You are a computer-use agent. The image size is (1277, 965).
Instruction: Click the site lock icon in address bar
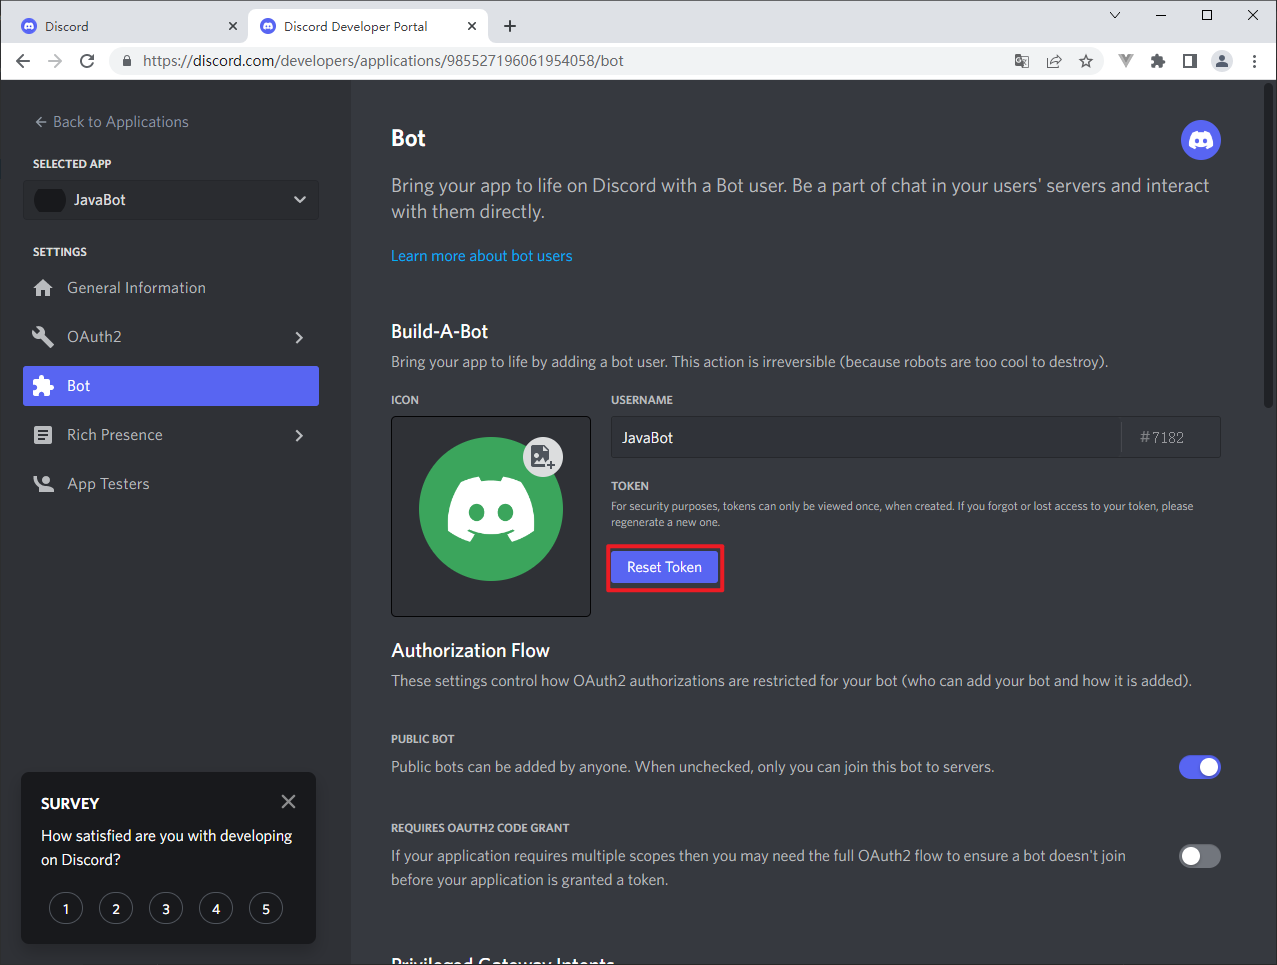126,61
